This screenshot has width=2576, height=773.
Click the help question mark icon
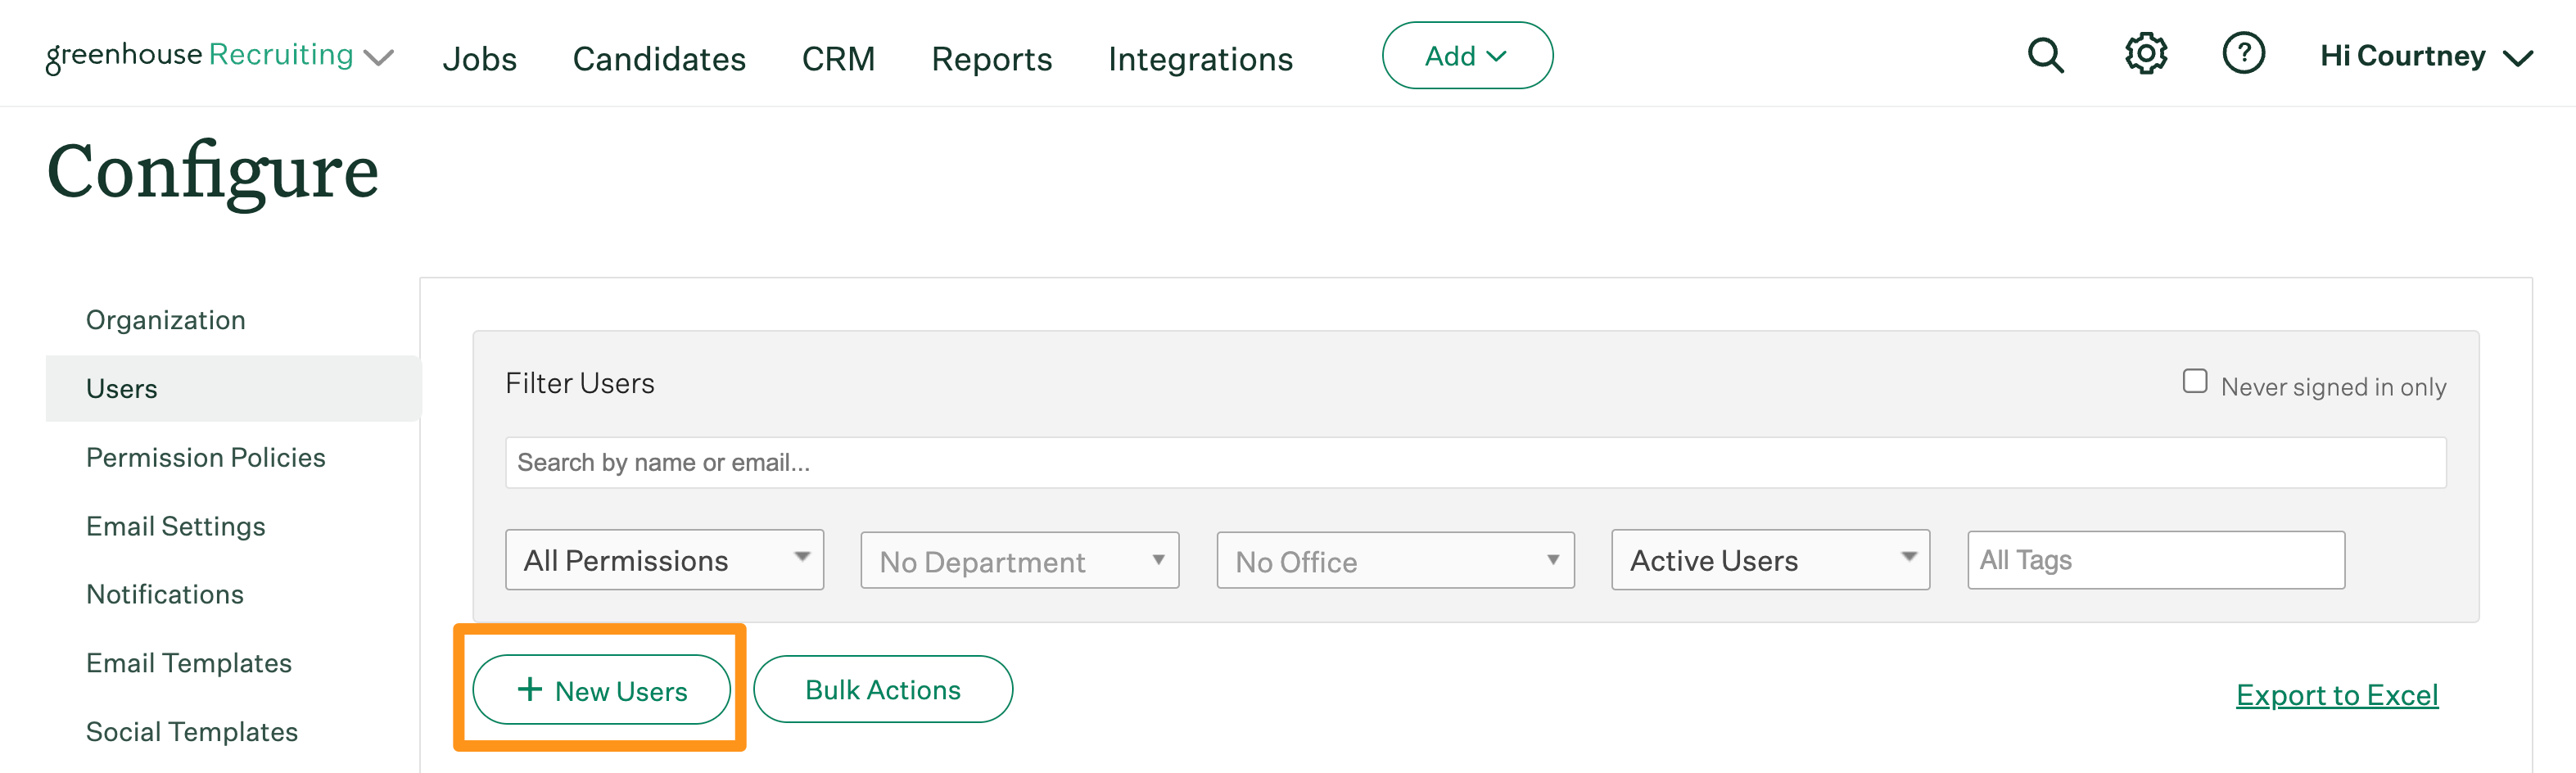2243,54
